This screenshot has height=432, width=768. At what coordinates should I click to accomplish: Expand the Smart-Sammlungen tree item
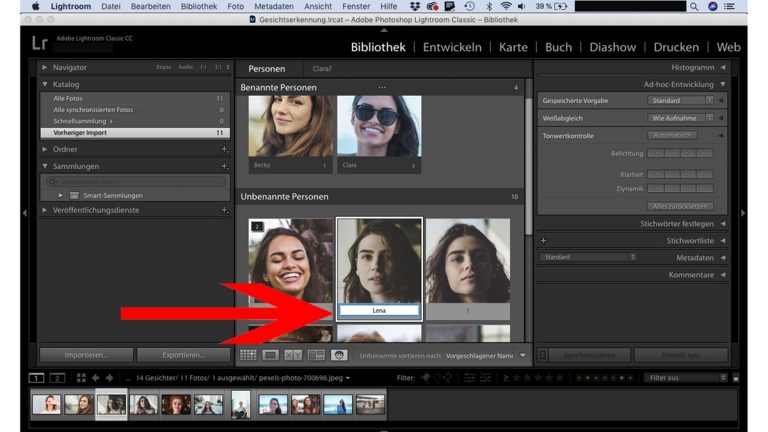click(x=60, y=195)
